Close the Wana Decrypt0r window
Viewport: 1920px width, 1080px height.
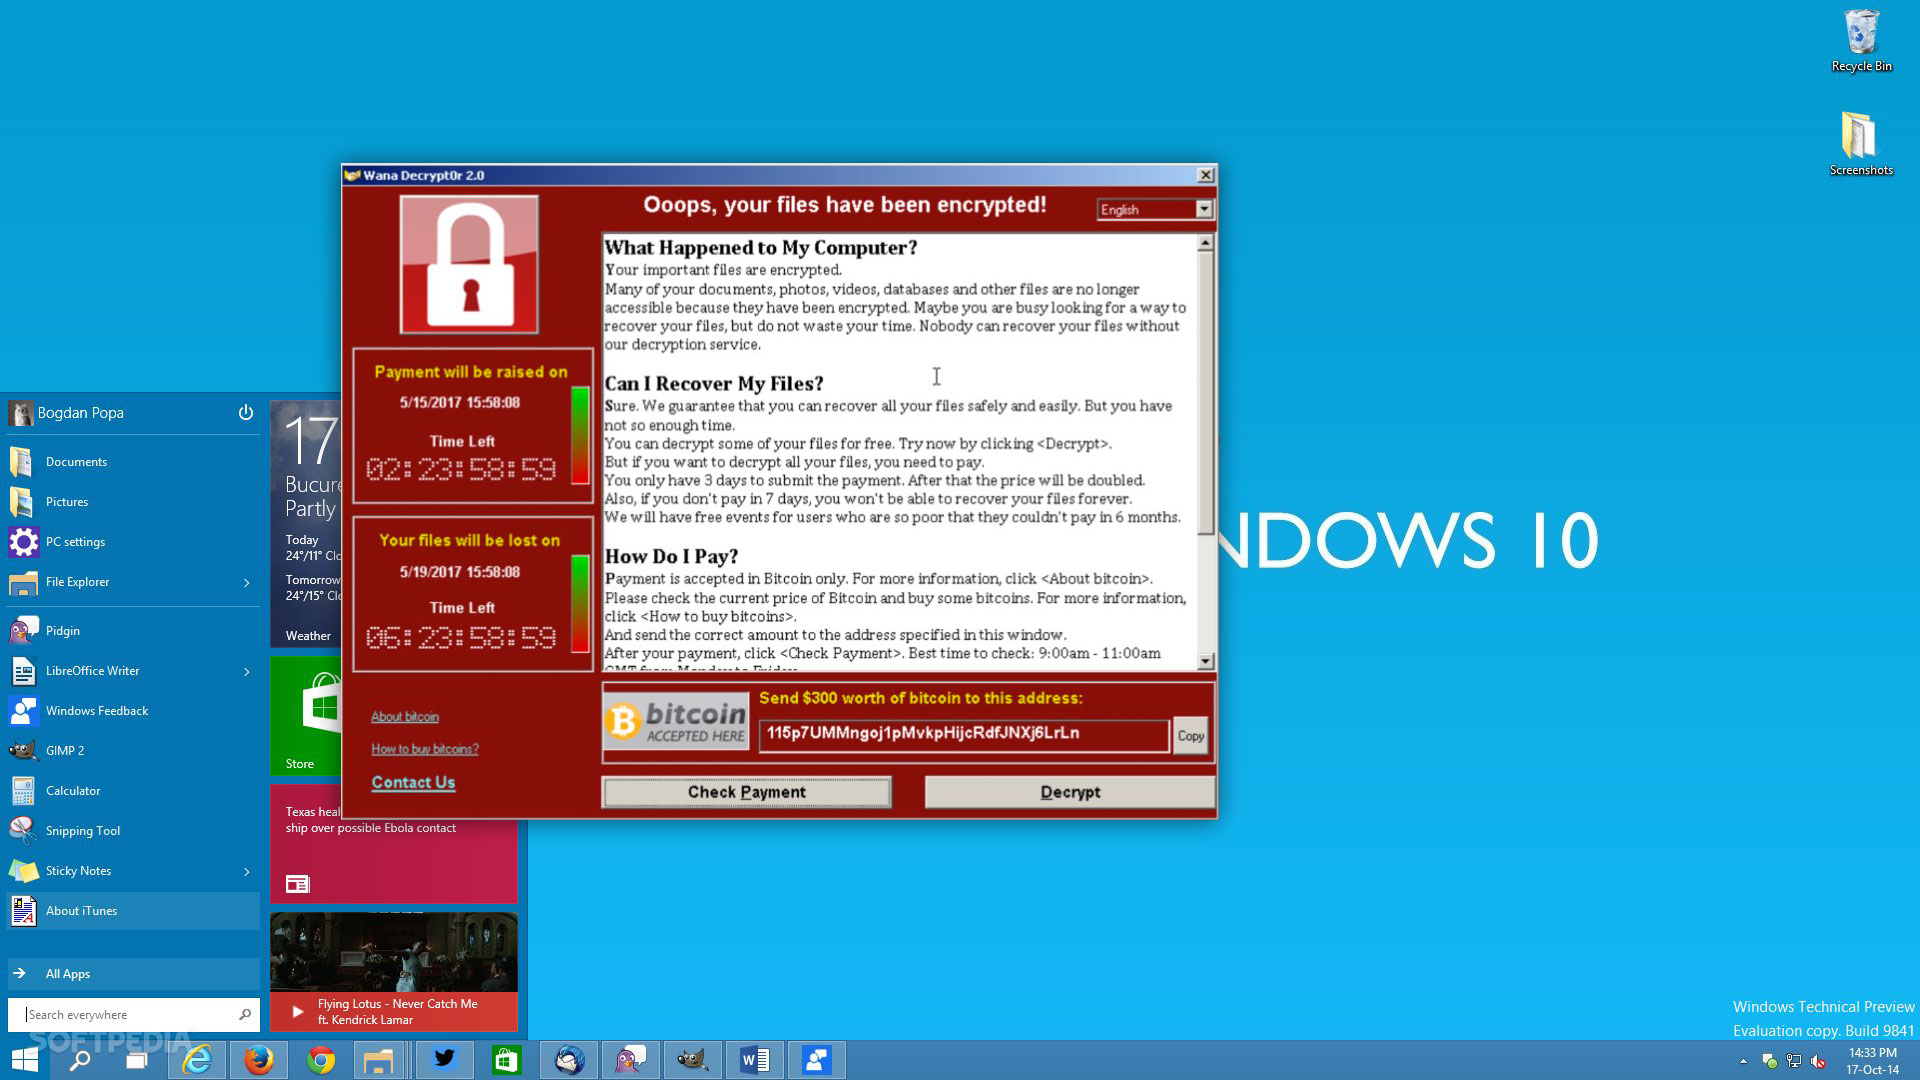(x=1206, y=175)
